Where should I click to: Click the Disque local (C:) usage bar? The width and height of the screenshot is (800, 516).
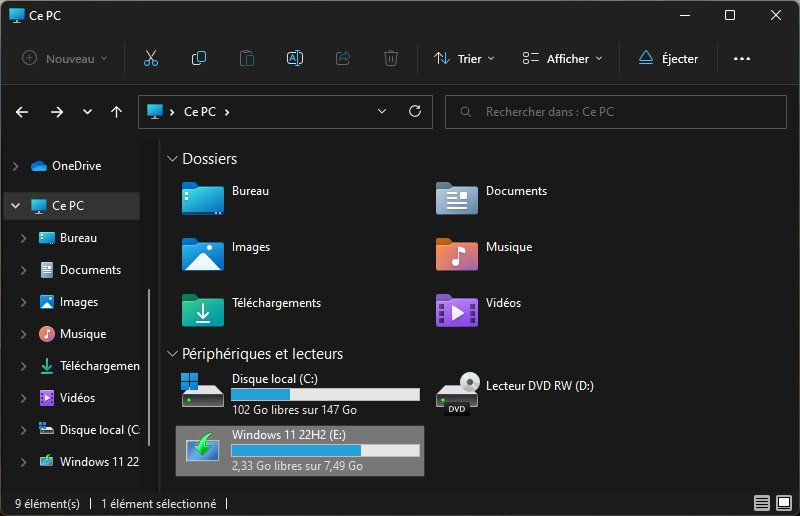326,395
